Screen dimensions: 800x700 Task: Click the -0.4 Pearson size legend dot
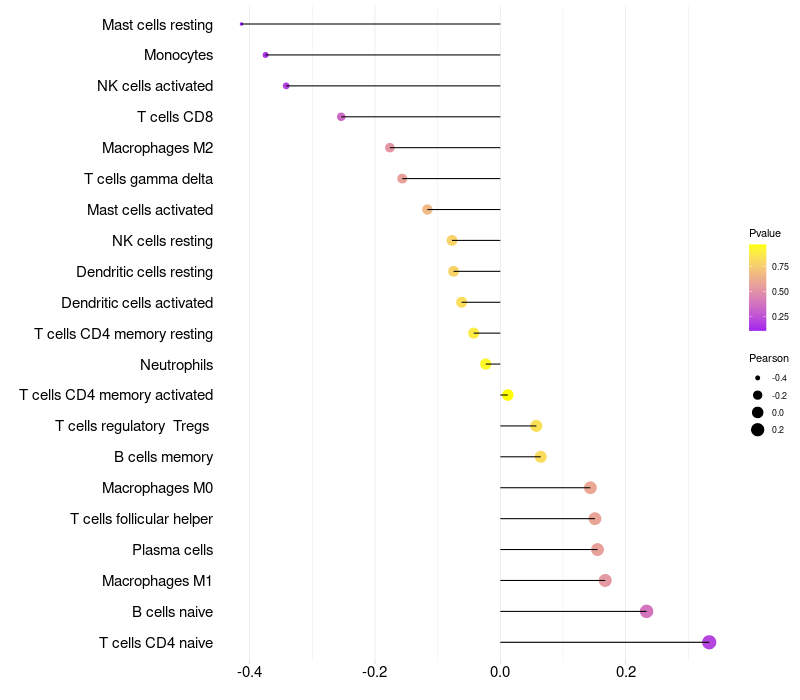pyautogui.click(x=758, y=378)
